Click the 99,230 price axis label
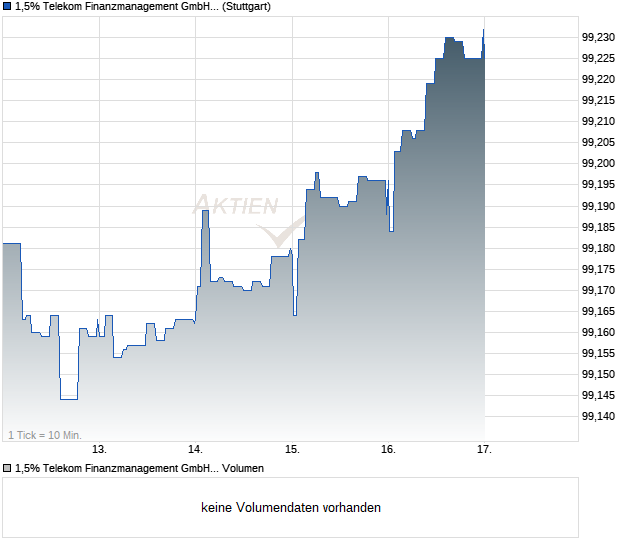 (x=598, y=37)
